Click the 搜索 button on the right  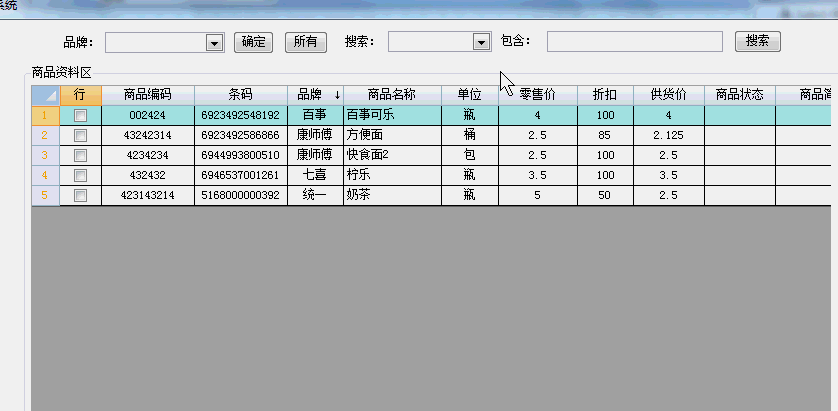pos(757,41)
